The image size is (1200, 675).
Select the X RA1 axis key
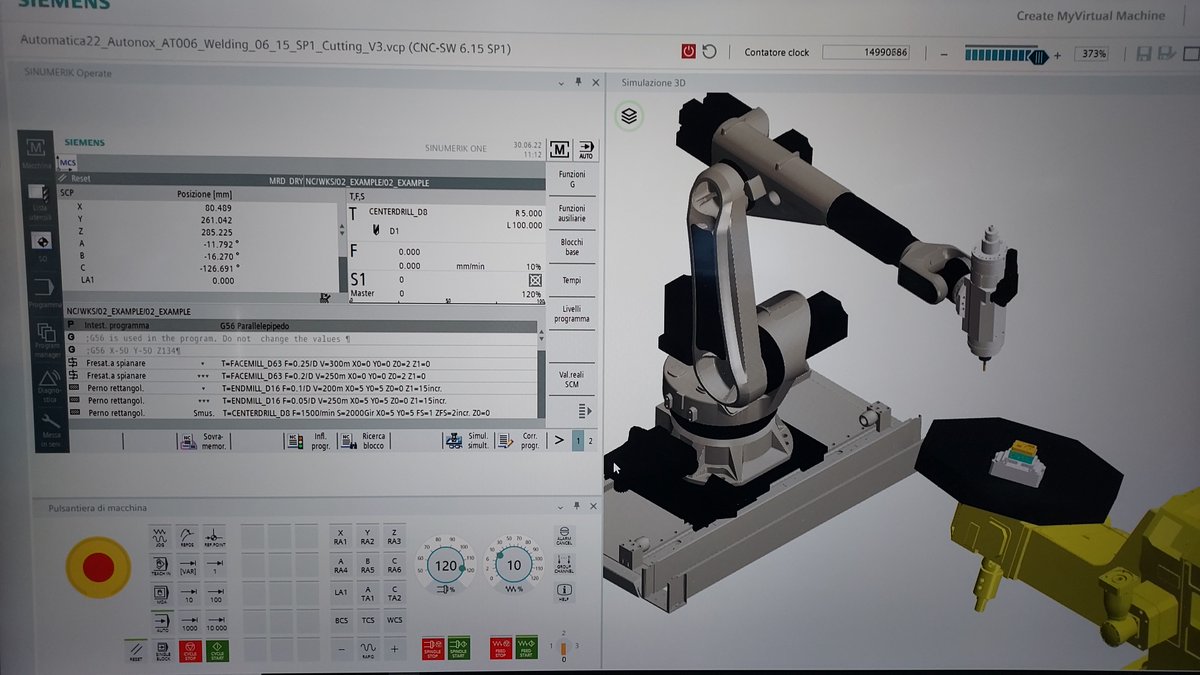pyautogui.click(x=341, y=536)
